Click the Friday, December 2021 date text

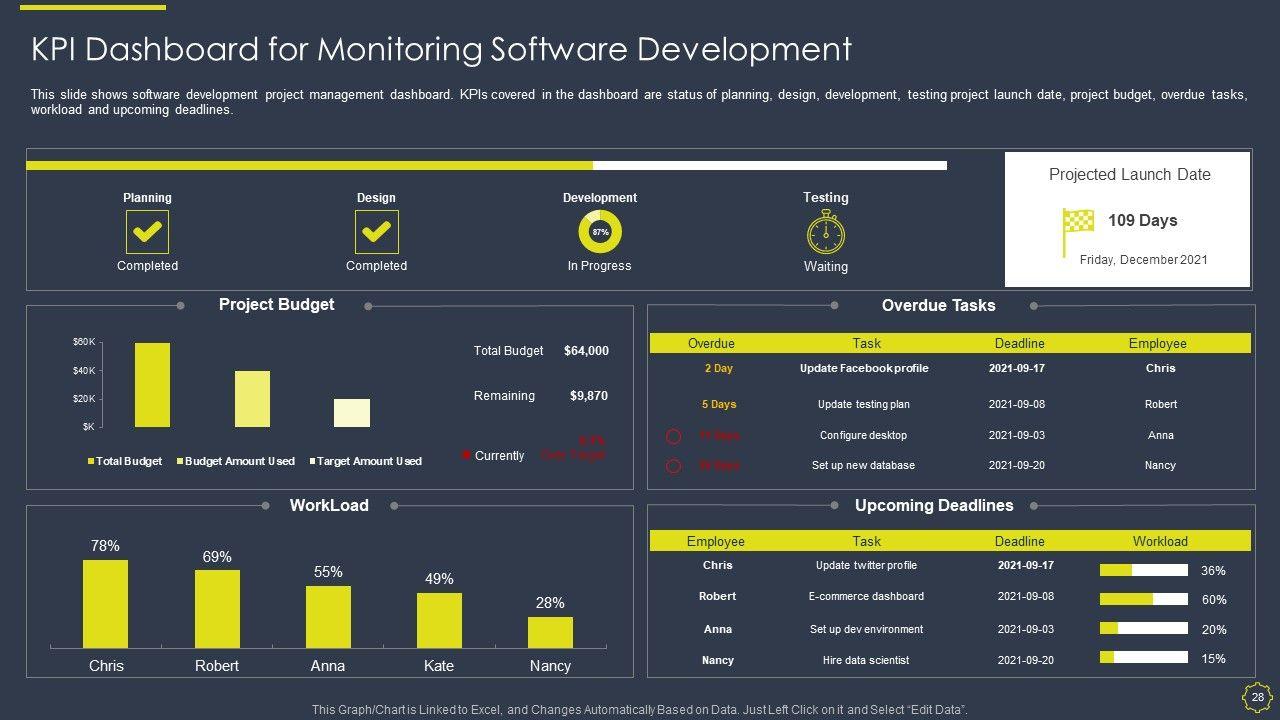(x=1144, y=260)
